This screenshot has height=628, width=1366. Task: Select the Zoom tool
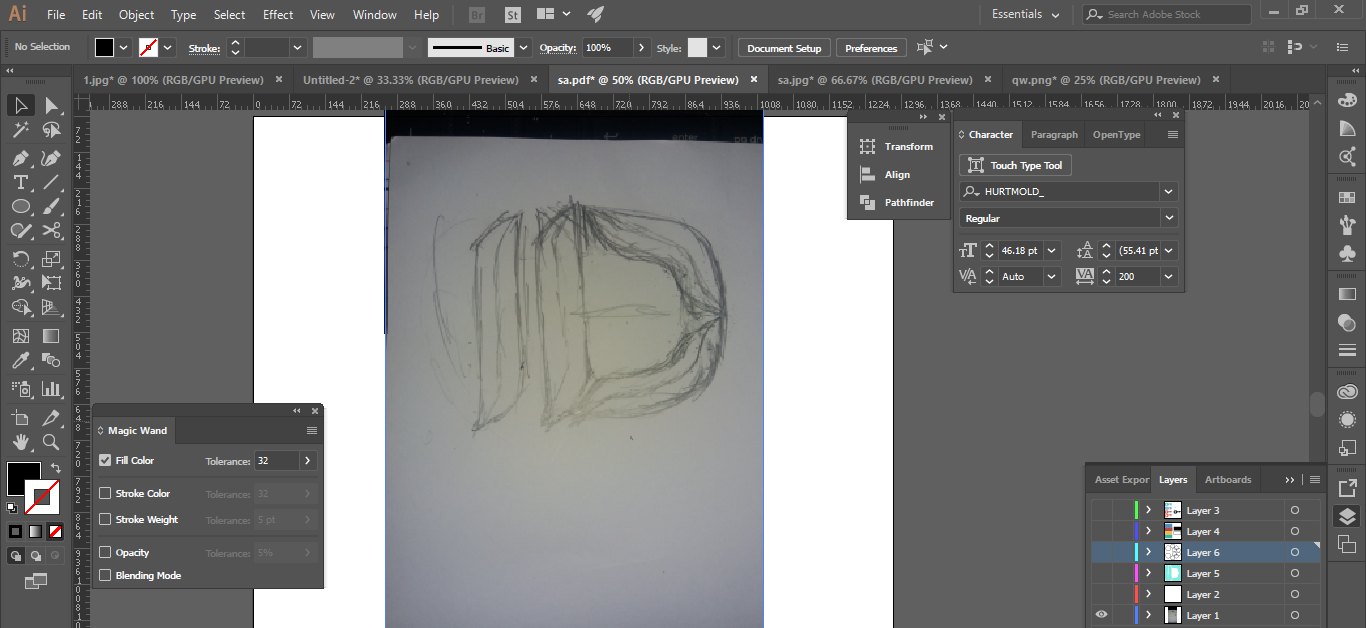(x=51, y=442)
